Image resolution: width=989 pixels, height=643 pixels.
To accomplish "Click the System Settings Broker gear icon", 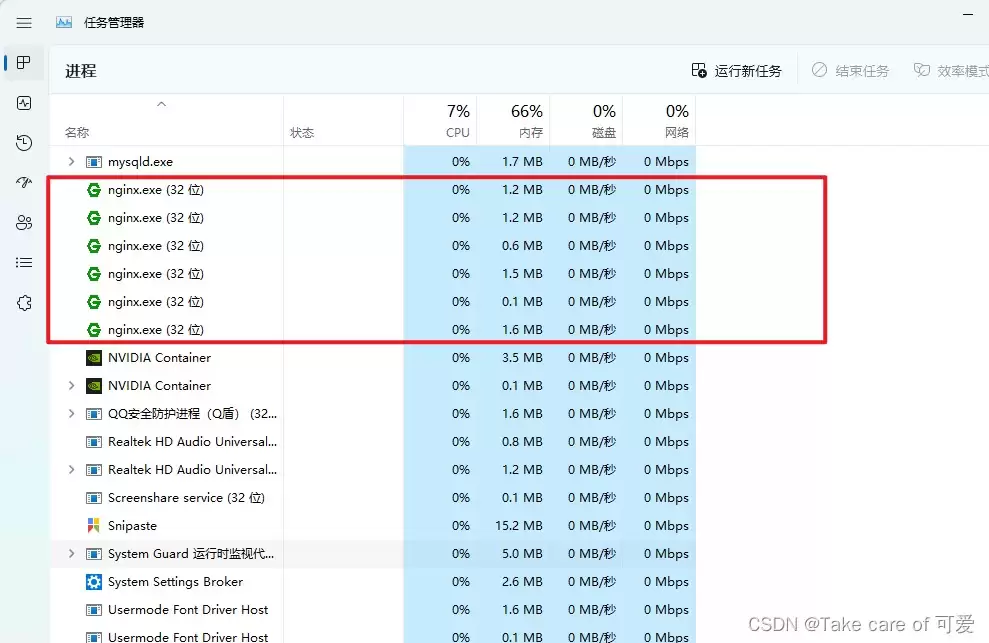I will coord(93,582).
